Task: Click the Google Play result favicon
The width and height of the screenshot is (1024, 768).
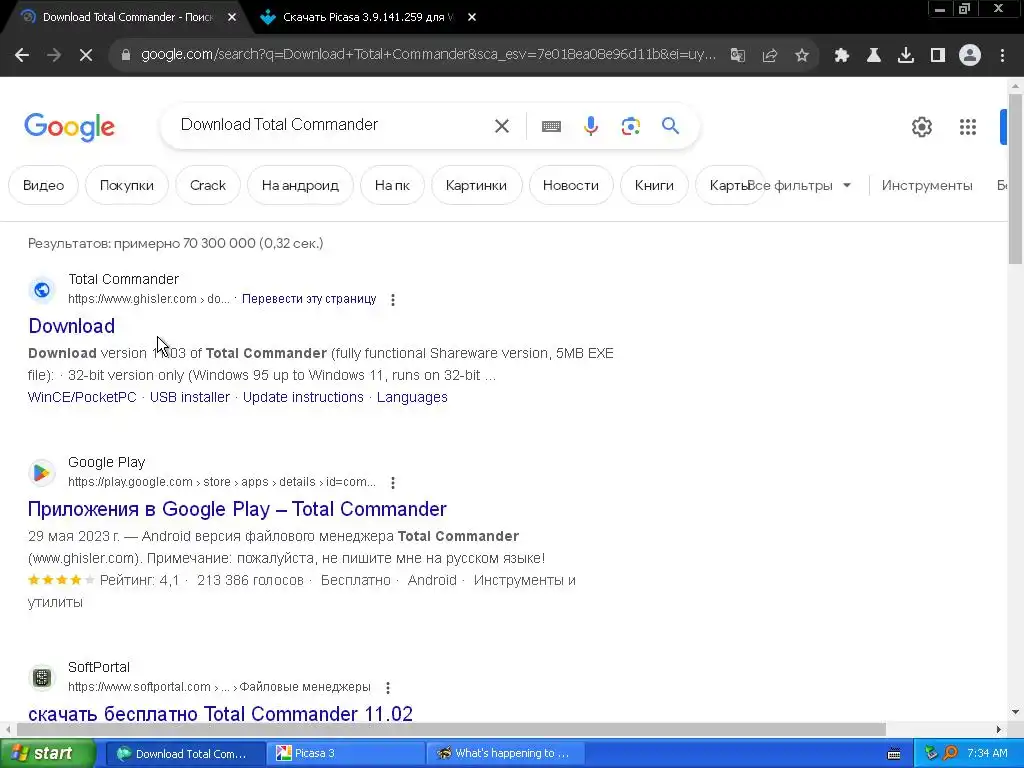Action: coord(42,472)
